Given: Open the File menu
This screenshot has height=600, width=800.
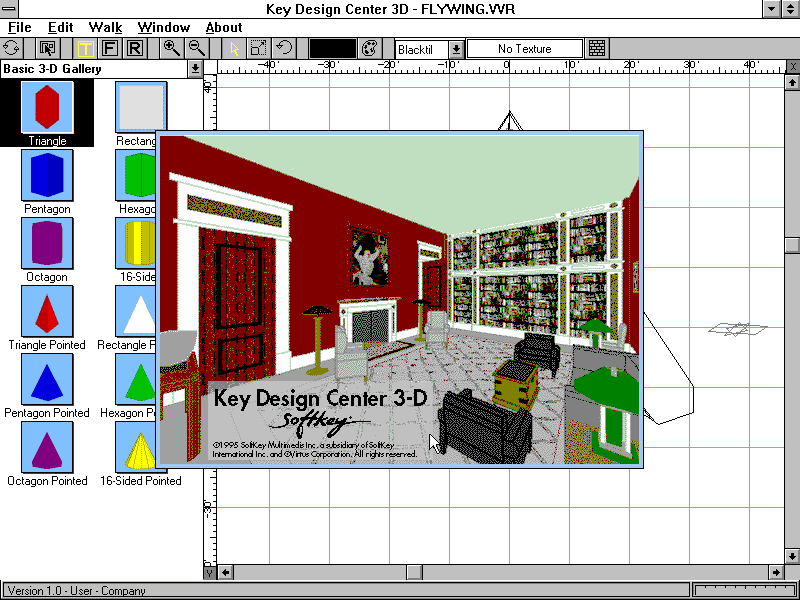Looking at the screenshot, I should coord(19,28).
